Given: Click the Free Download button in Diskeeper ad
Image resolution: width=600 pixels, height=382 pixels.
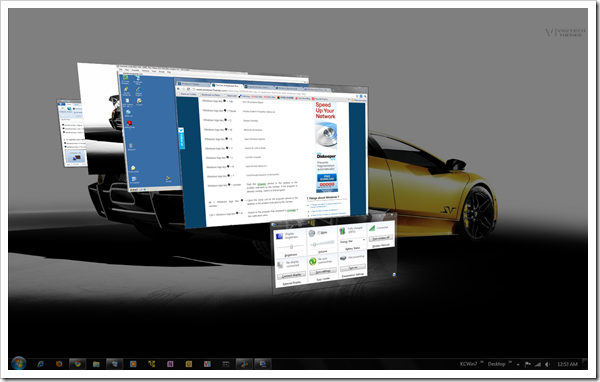Looking at the screenshot, I should coord(327,178).
